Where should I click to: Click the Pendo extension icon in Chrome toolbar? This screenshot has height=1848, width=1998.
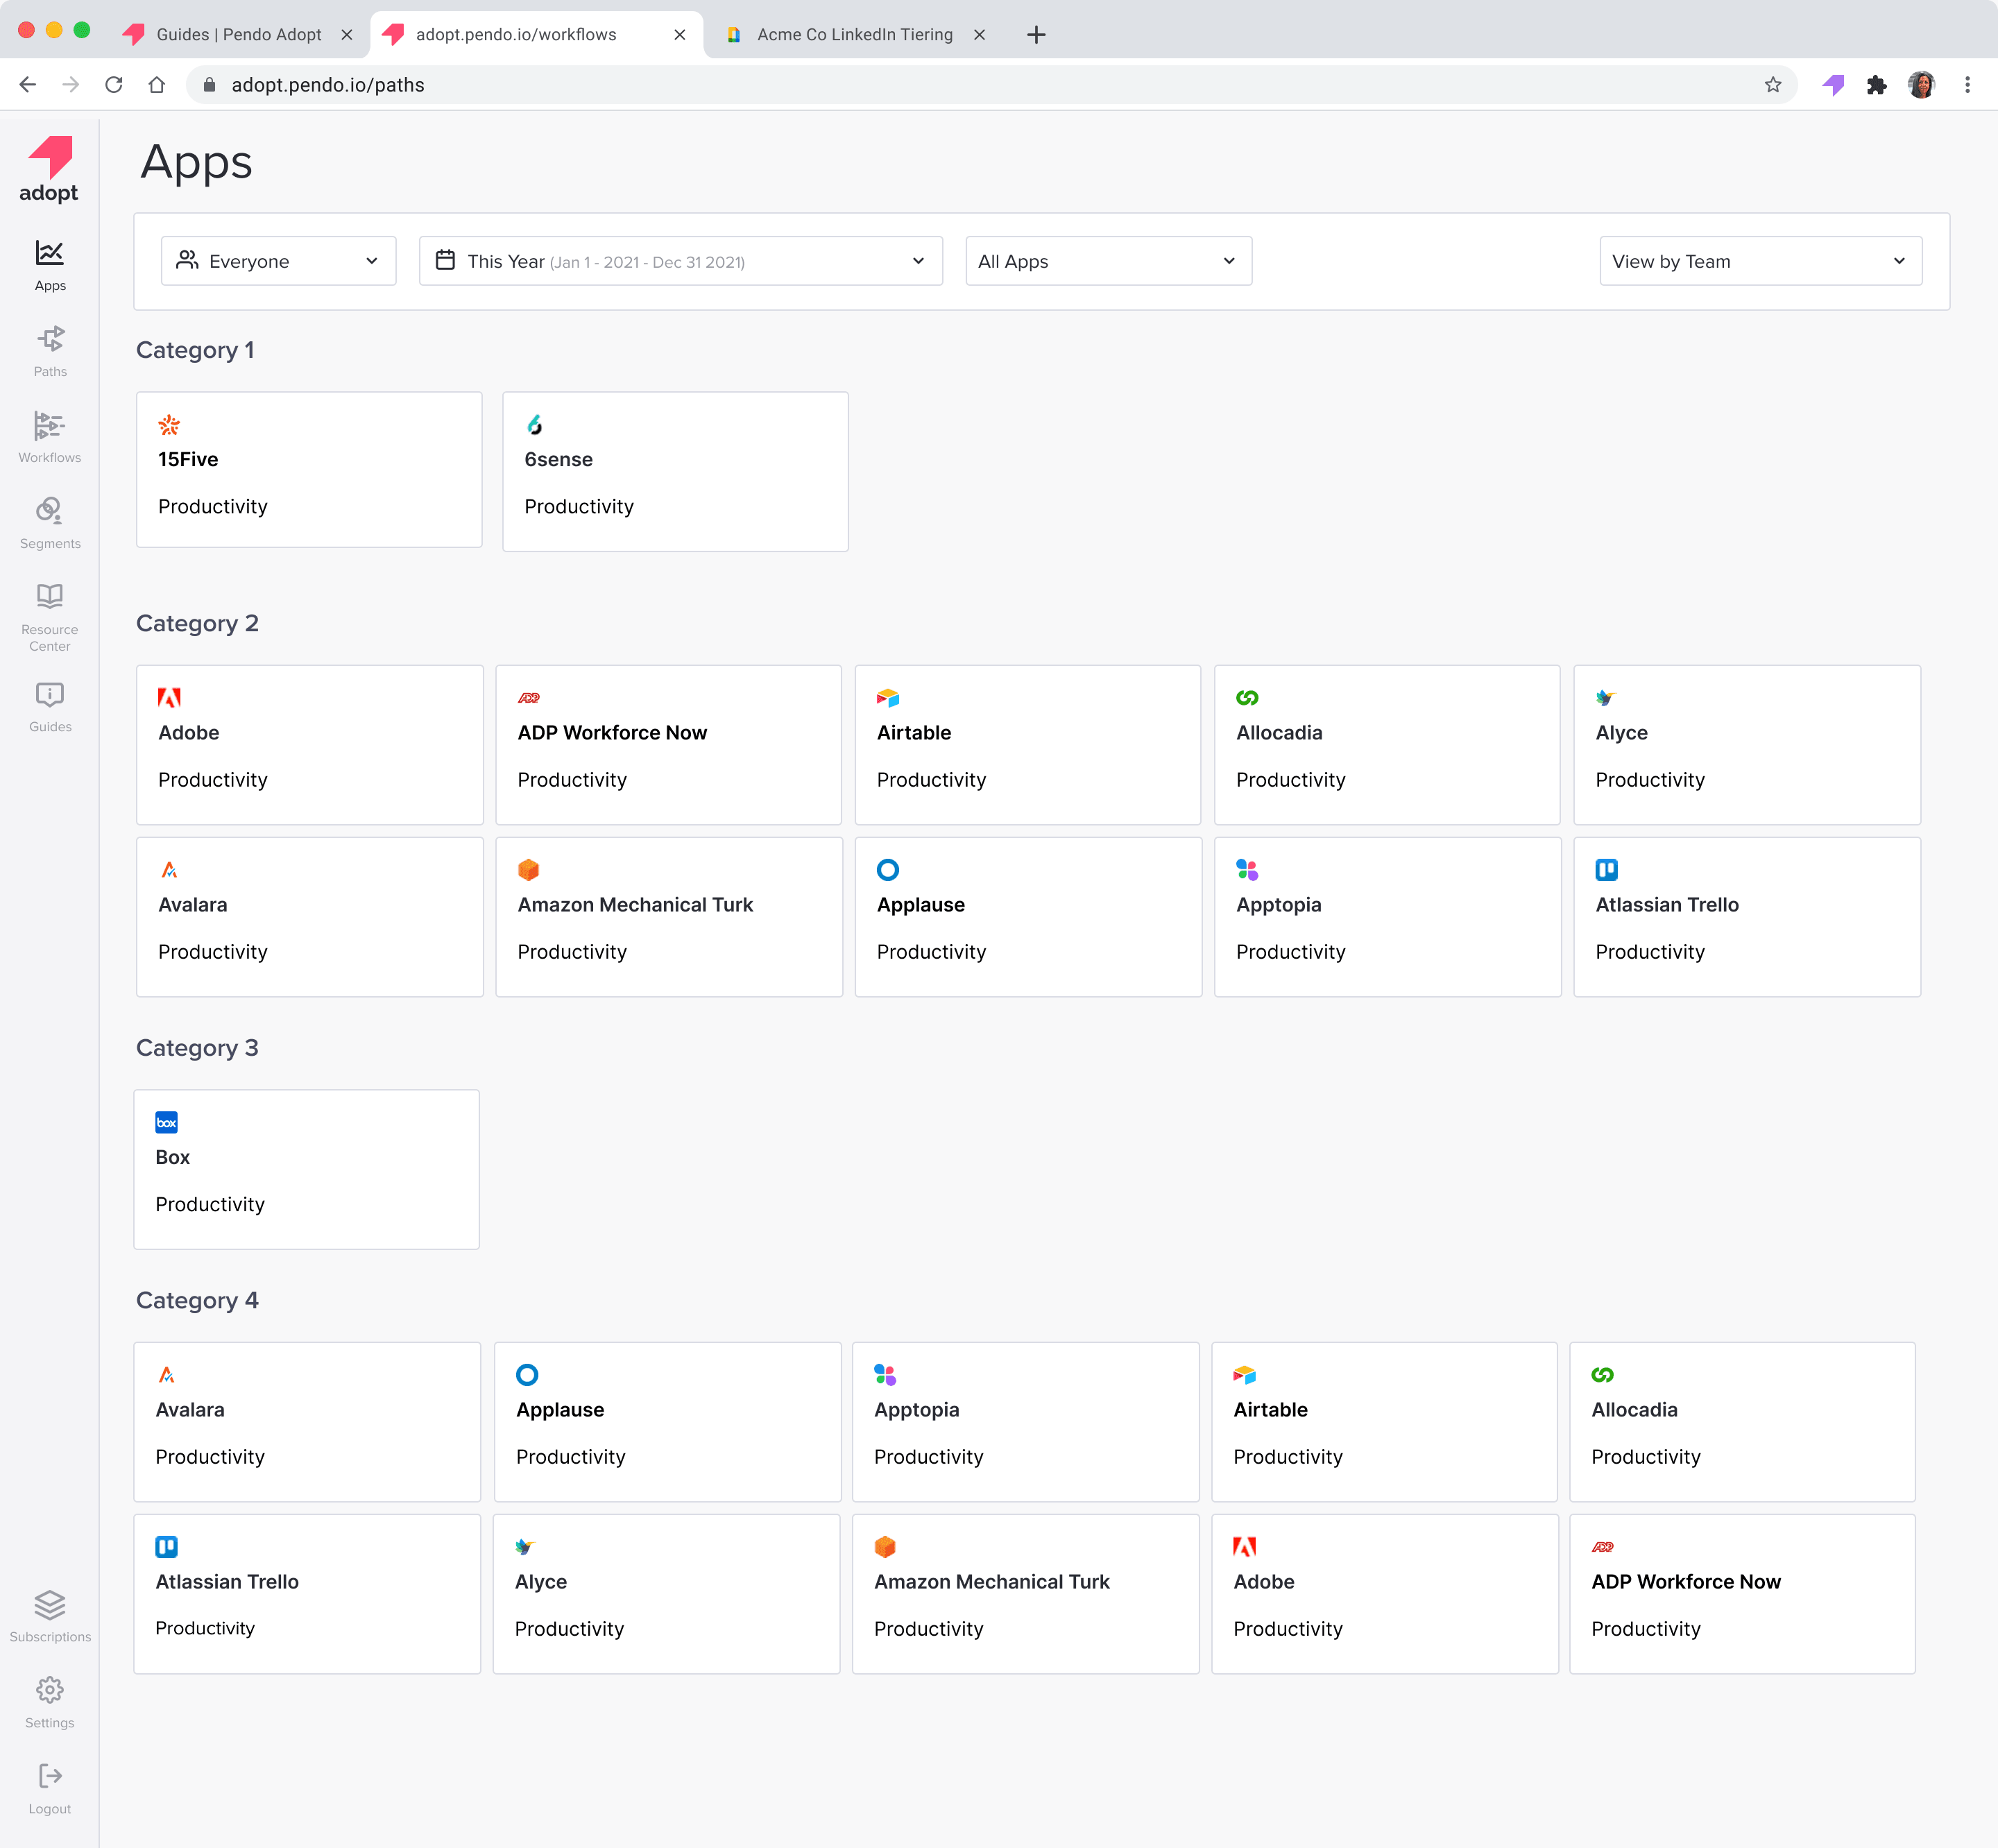pos(1833,85)
